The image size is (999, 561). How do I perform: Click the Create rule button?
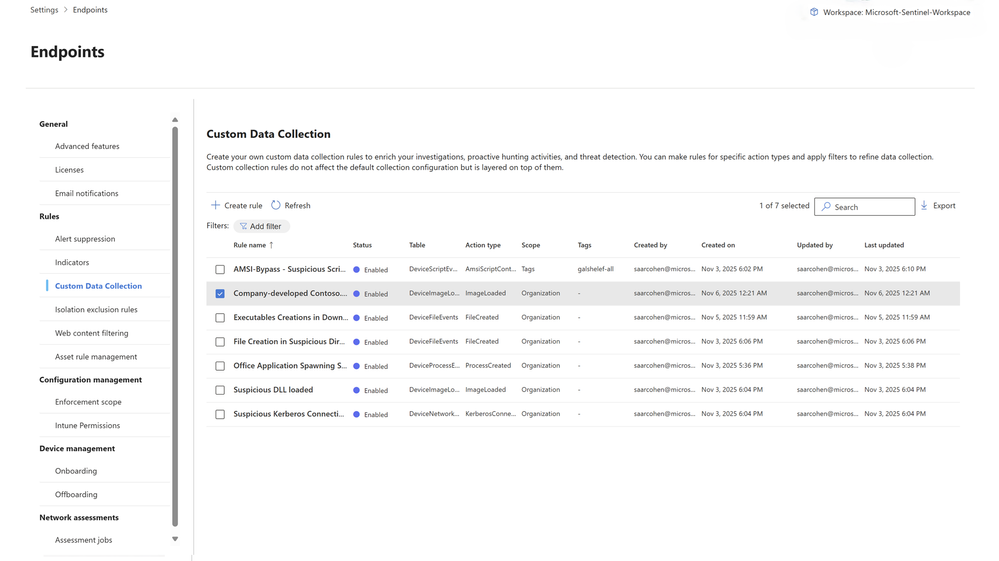(236, 205)
